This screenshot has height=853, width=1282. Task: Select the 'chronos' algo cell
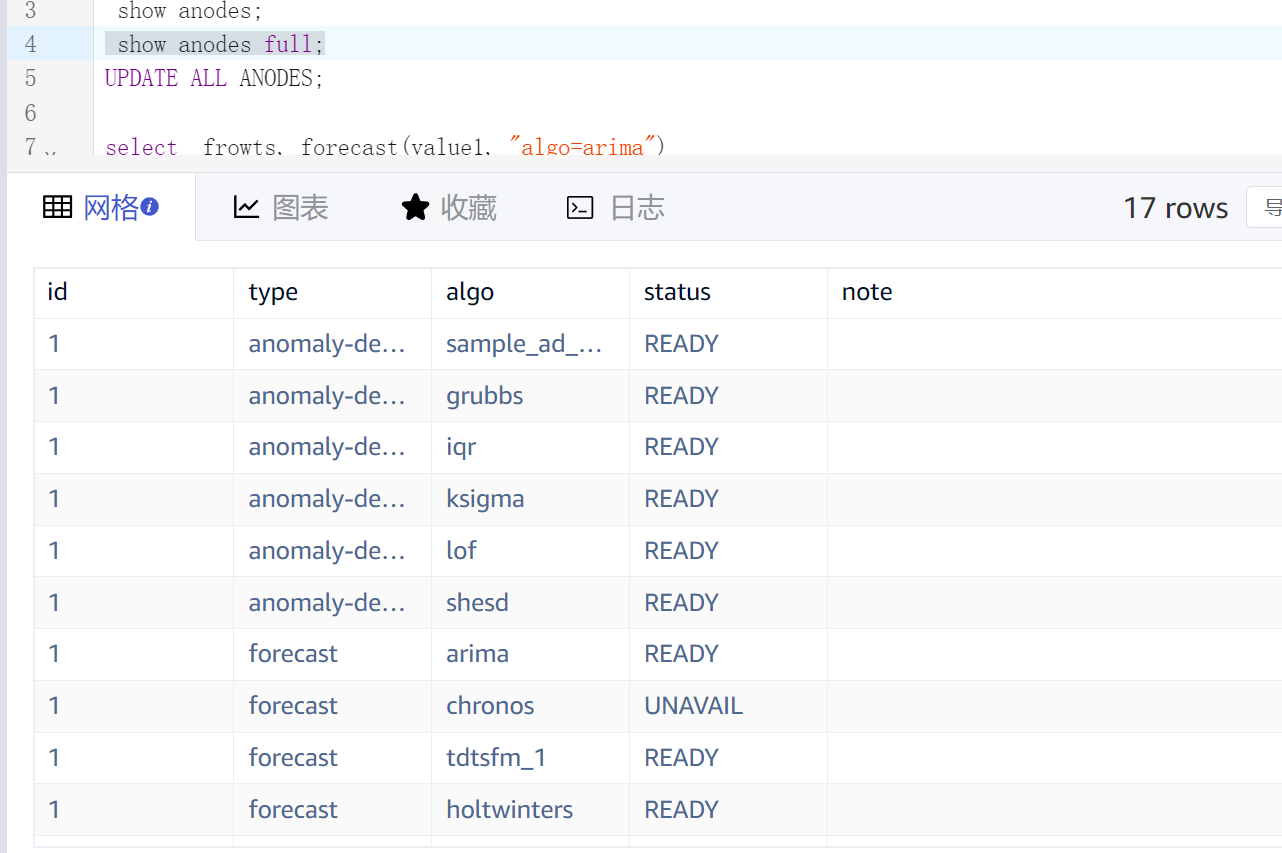click(x=490, y=706)
